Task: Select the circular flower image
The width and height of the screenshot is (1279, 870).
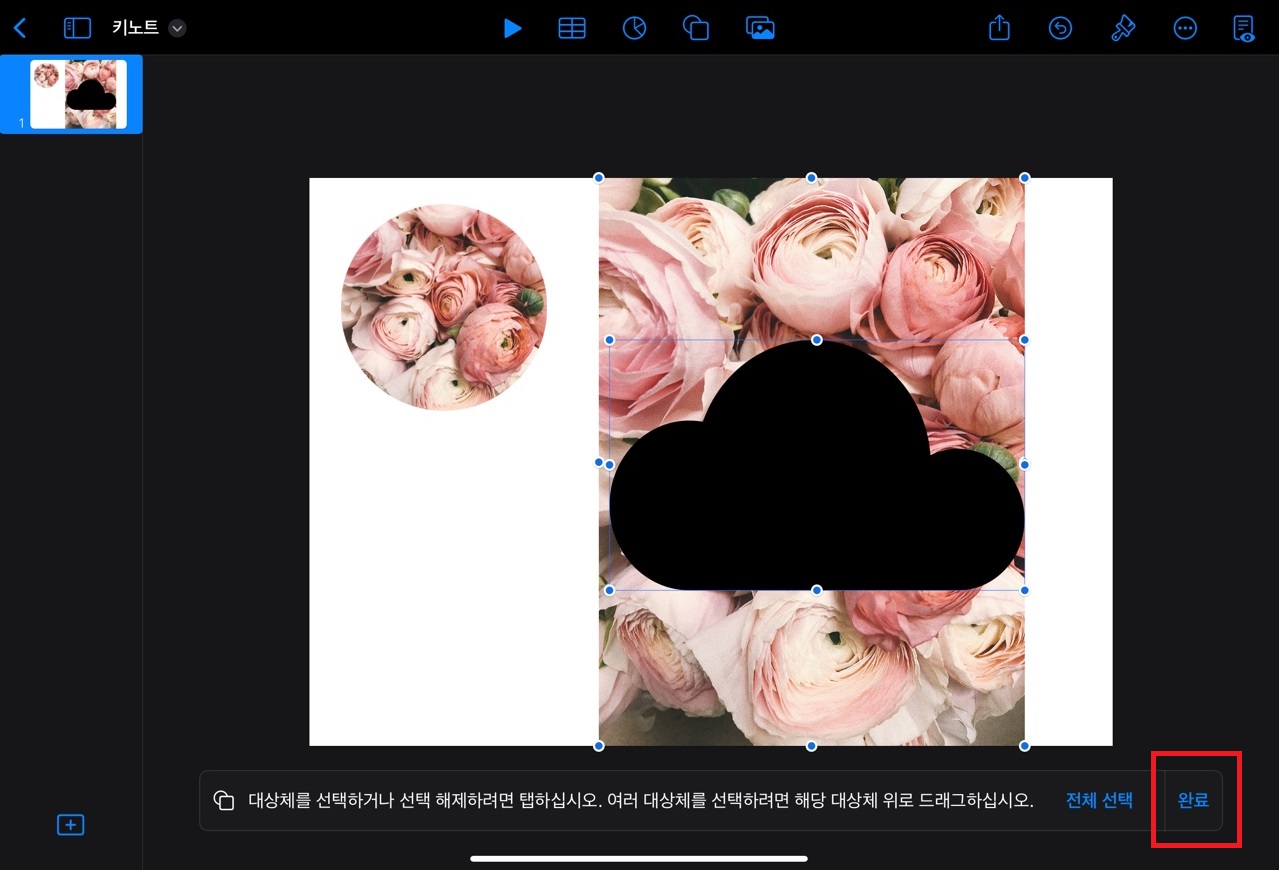Action: pyautogui.click(x=444, y=307)
